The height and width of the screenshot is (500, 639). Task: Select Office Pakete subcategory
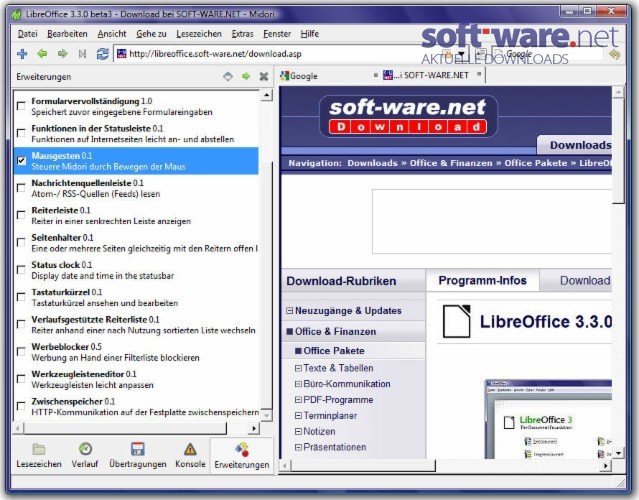coord(334,350)
